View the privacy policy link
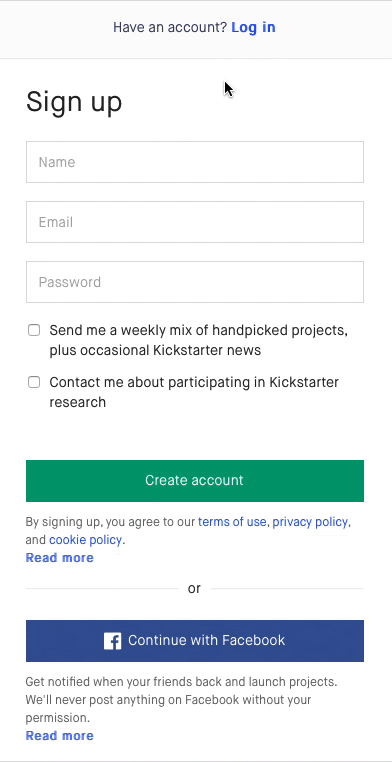Viewport: 392px width, 762px height. tap(310, 522)
